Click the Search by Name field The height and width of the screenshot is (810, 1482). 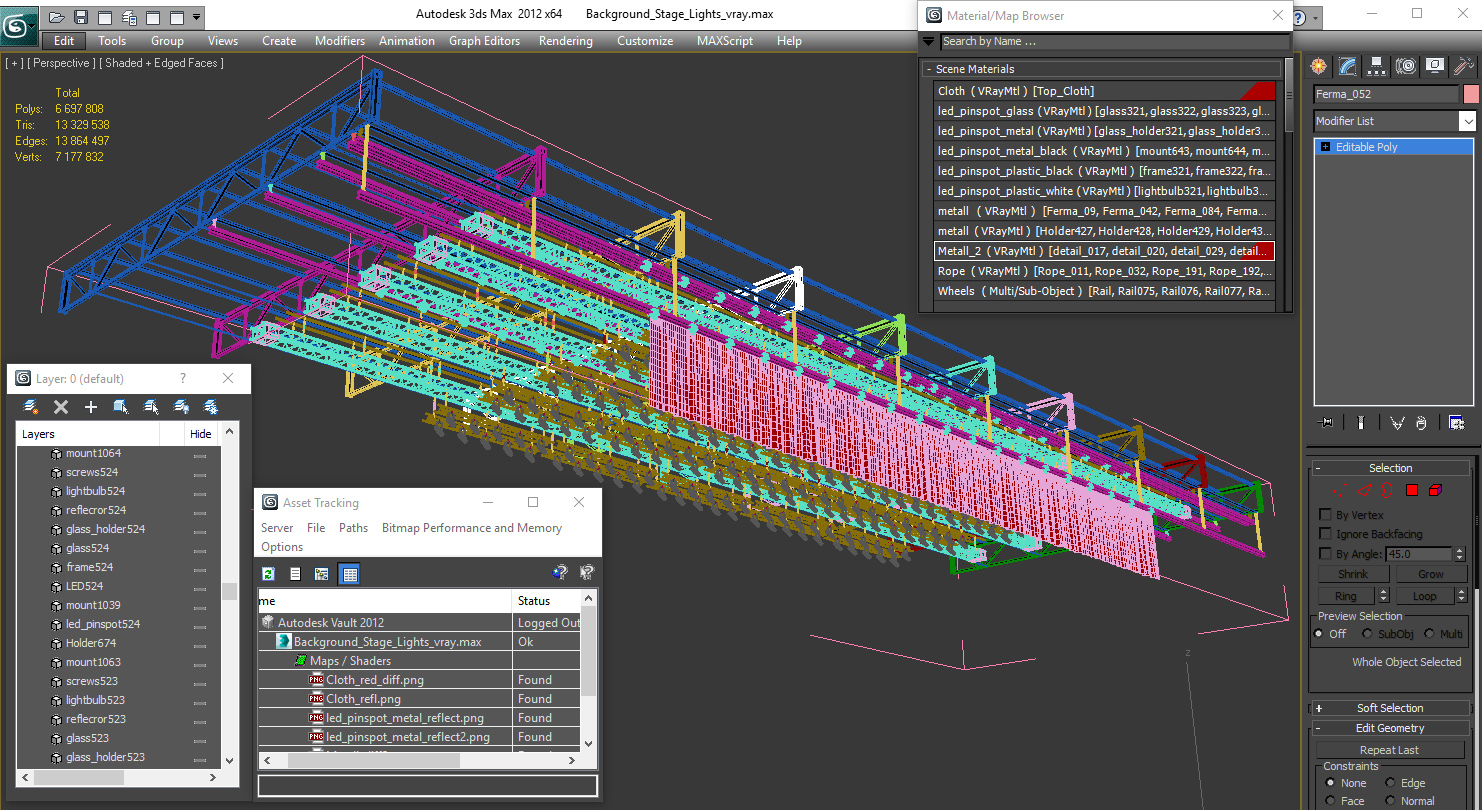tap(1115, 41)
